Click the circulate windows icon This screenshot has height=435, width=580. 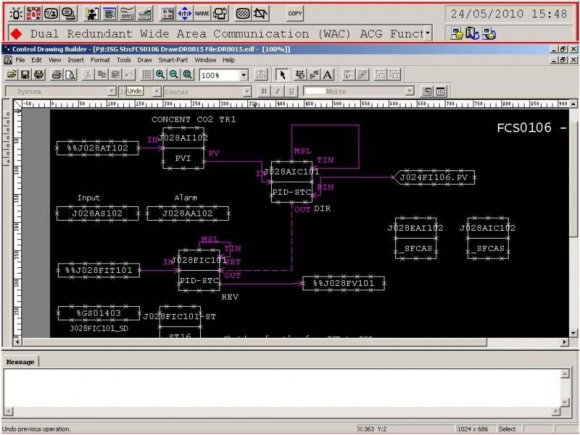(220, 14)
